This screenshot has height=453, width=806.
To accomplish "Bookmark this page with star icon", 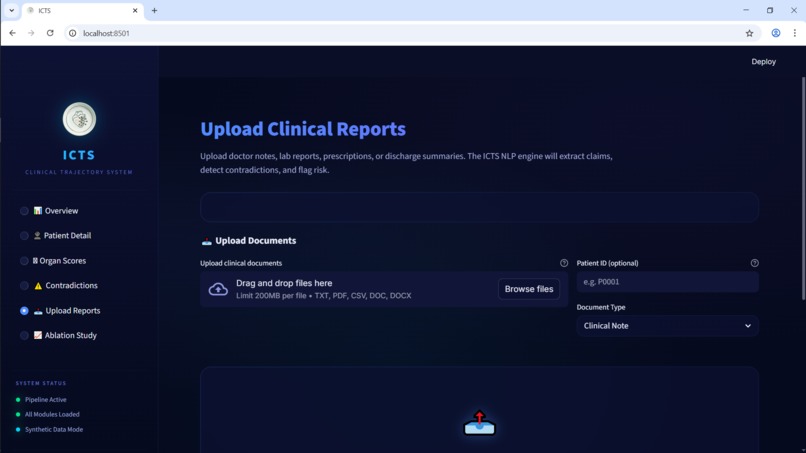I will coord(749,33).
